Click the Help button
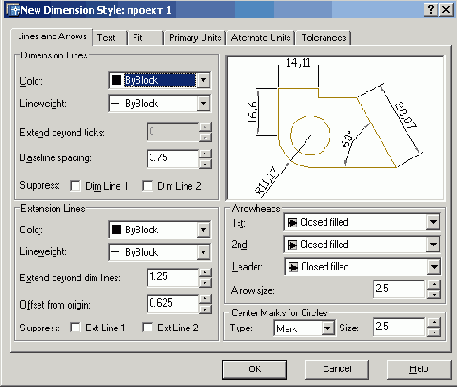This screenshot has width=457, height=387. coord(419,369)
